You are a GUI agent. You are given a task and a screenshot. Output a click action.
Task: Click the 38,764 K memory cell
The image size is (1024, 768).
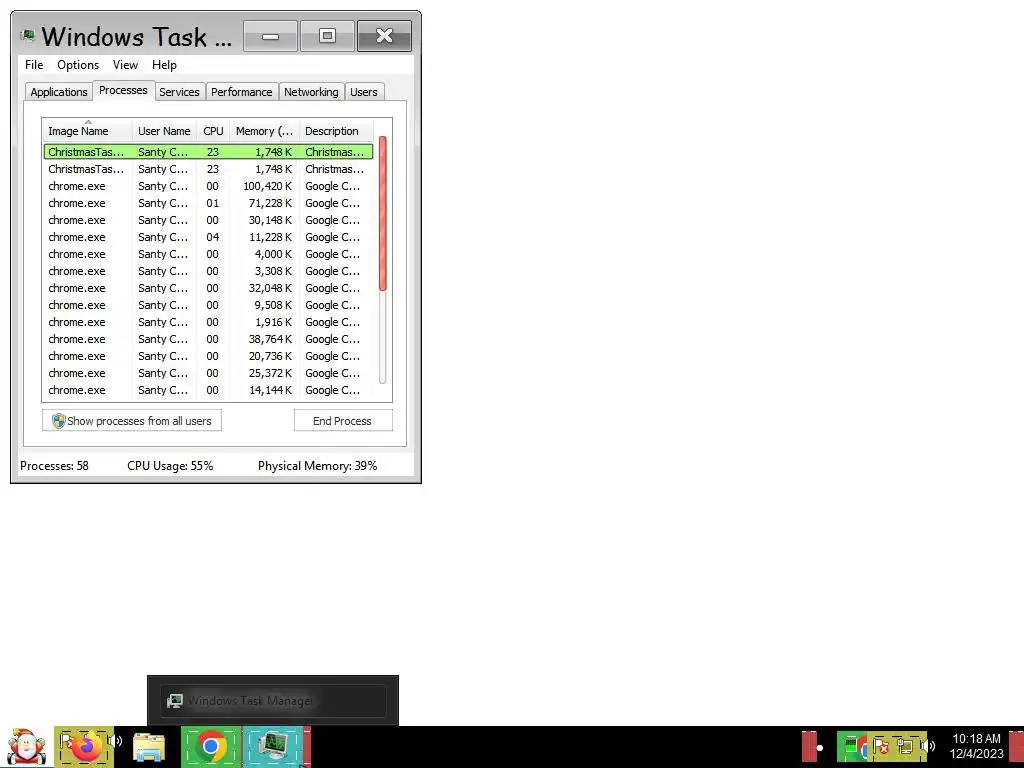click(271, 339)
